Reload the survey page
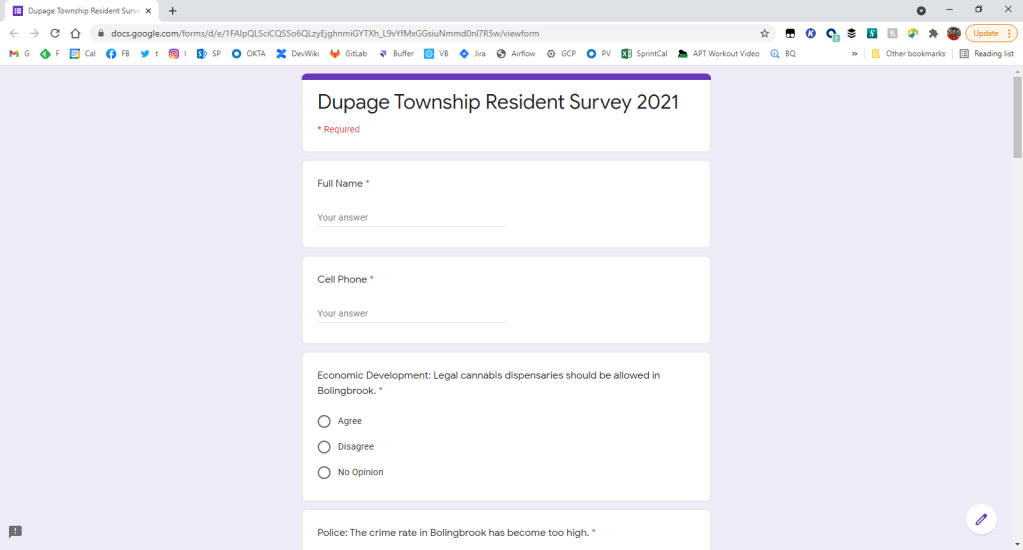 (55, 33)
